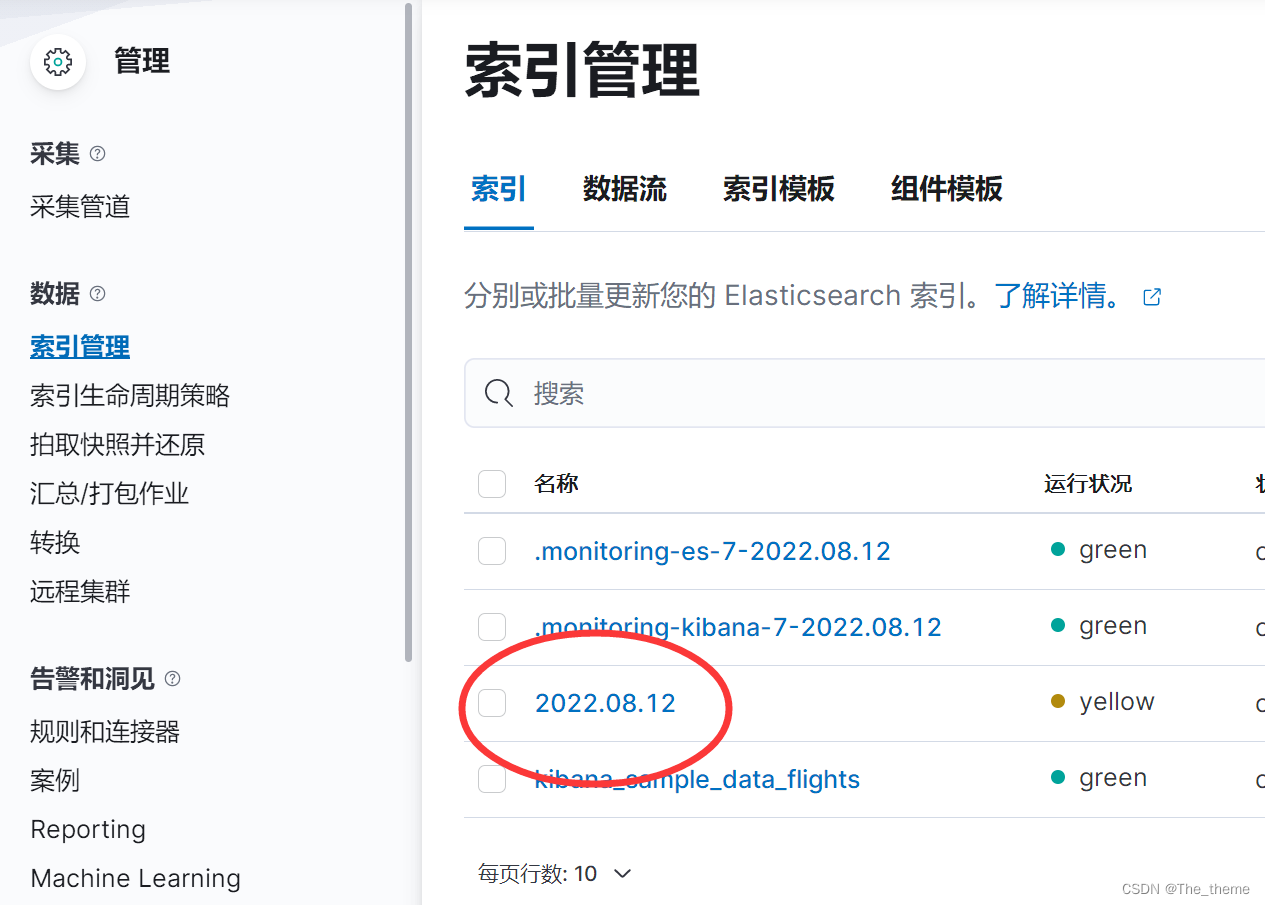Switch to the 数据流 tab
The image size is (1265, 905).
(625, 189)
